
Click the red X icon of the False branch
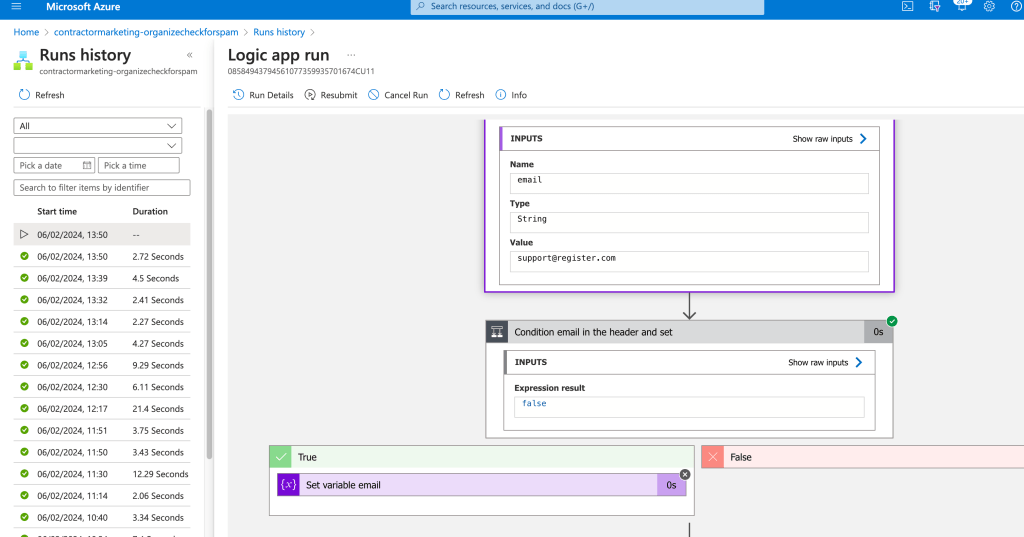tap(712, 457)
